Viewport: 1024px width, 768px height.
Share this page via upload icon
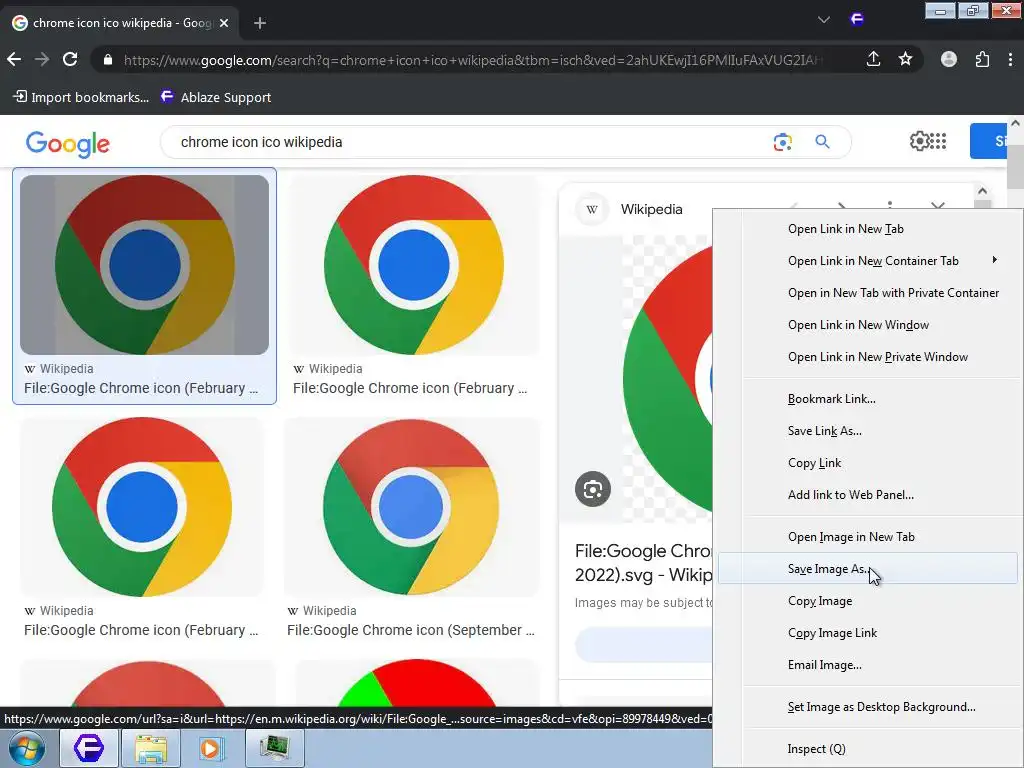873,59
